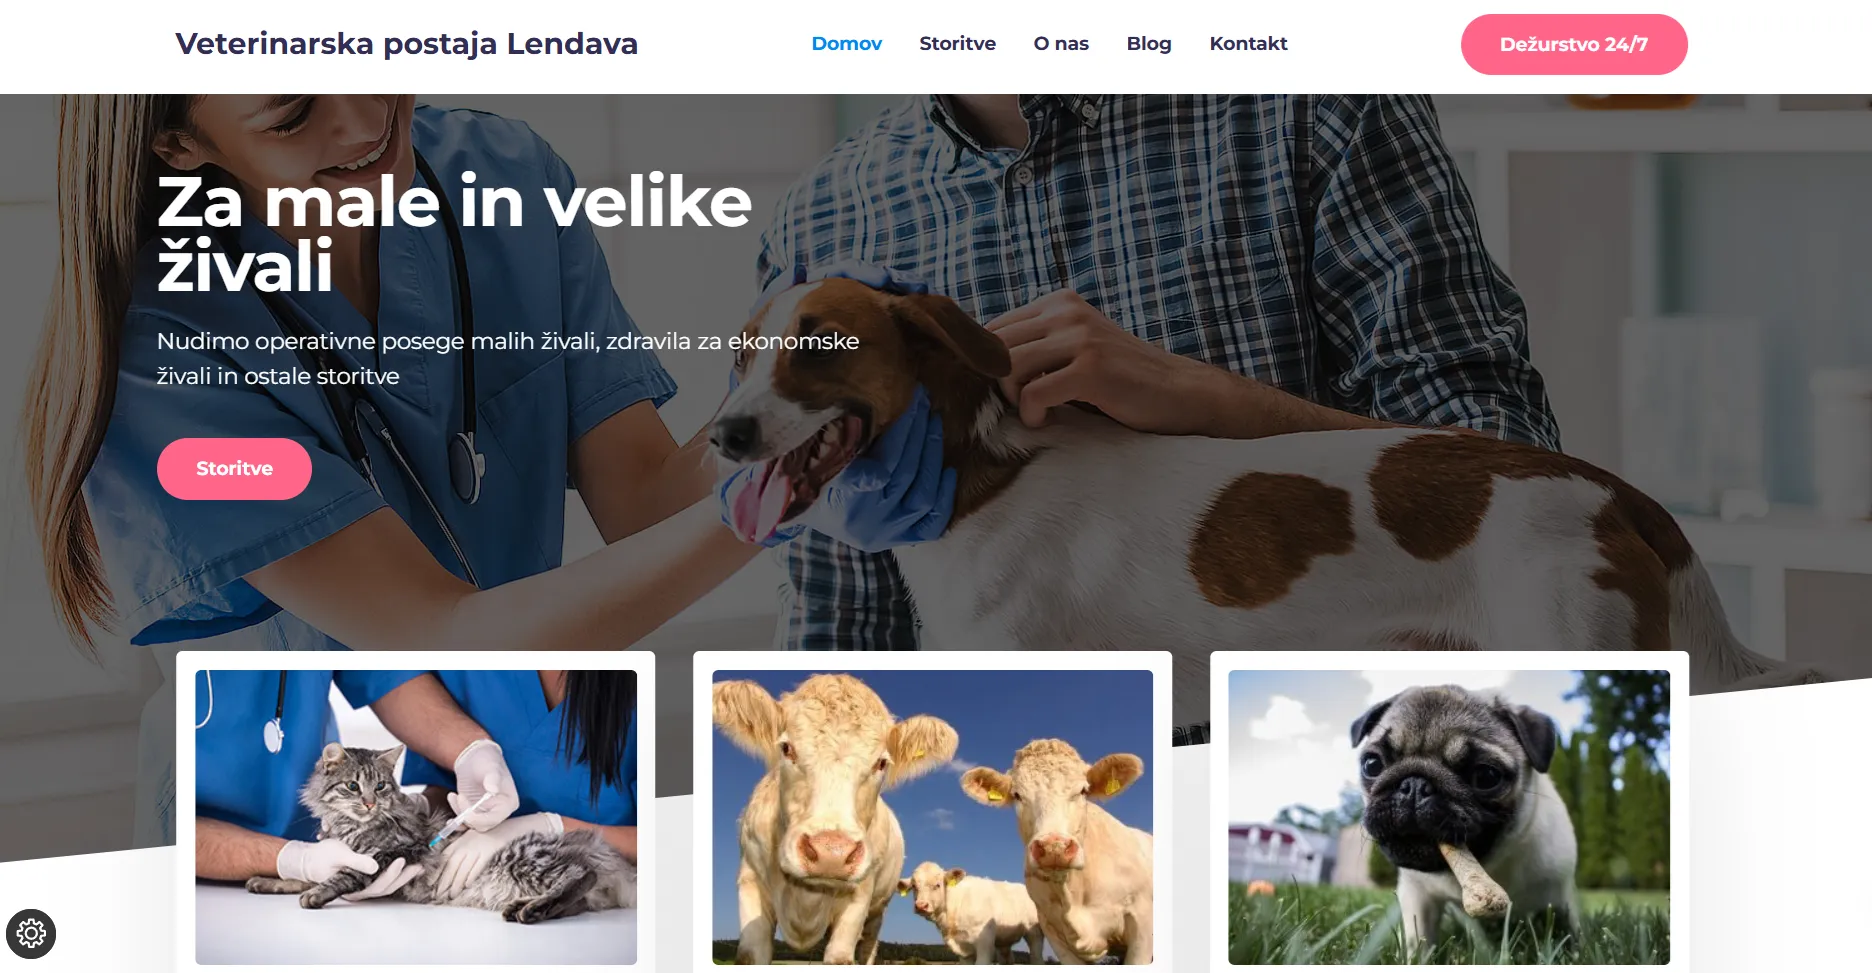1872x973 pixels.
Task: Go to the Domov menu item
Action: click(x=846, y=44)
